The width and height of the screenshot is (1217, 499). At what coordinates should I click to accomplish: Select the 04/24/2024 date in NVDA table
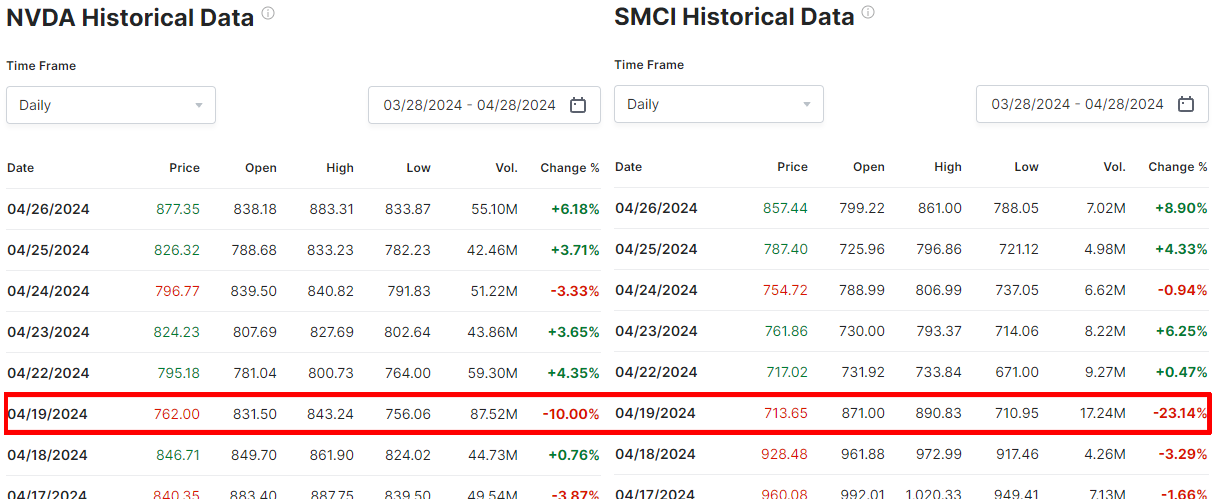pos(48,291)
